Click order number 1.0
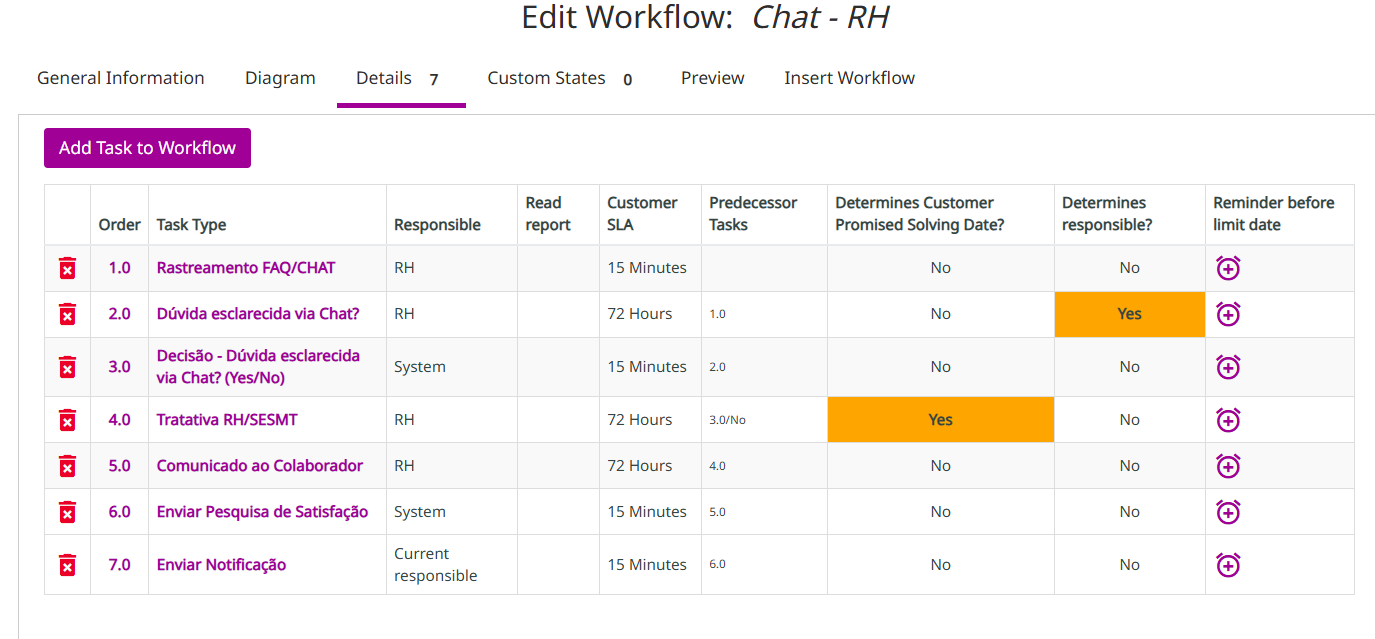1375x639 pixels. click(x=119, y=268)
